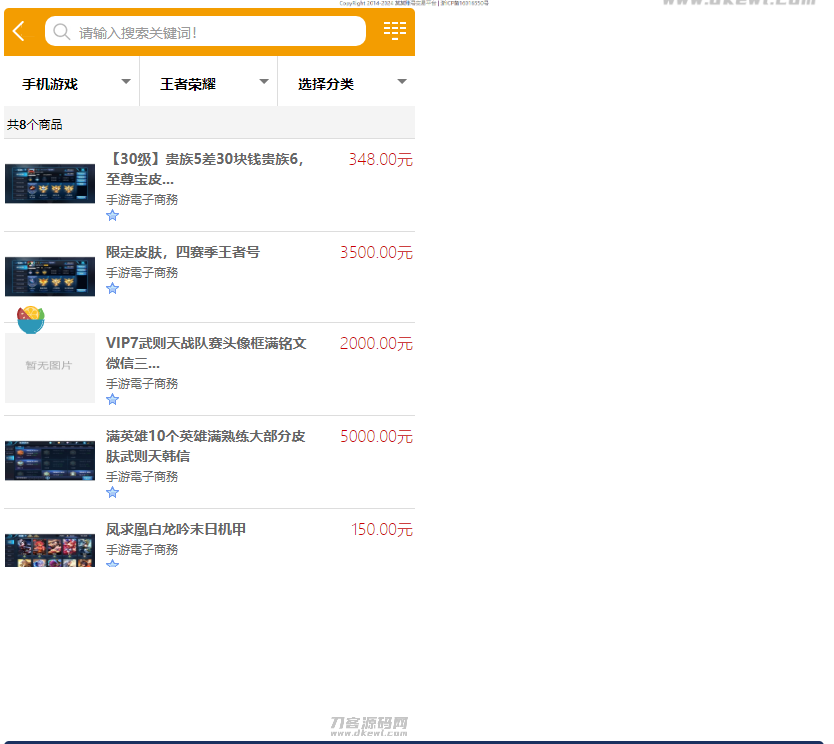Click the magnifier search icon
Viewport: 834px width, 744px height.
point(62,32)
